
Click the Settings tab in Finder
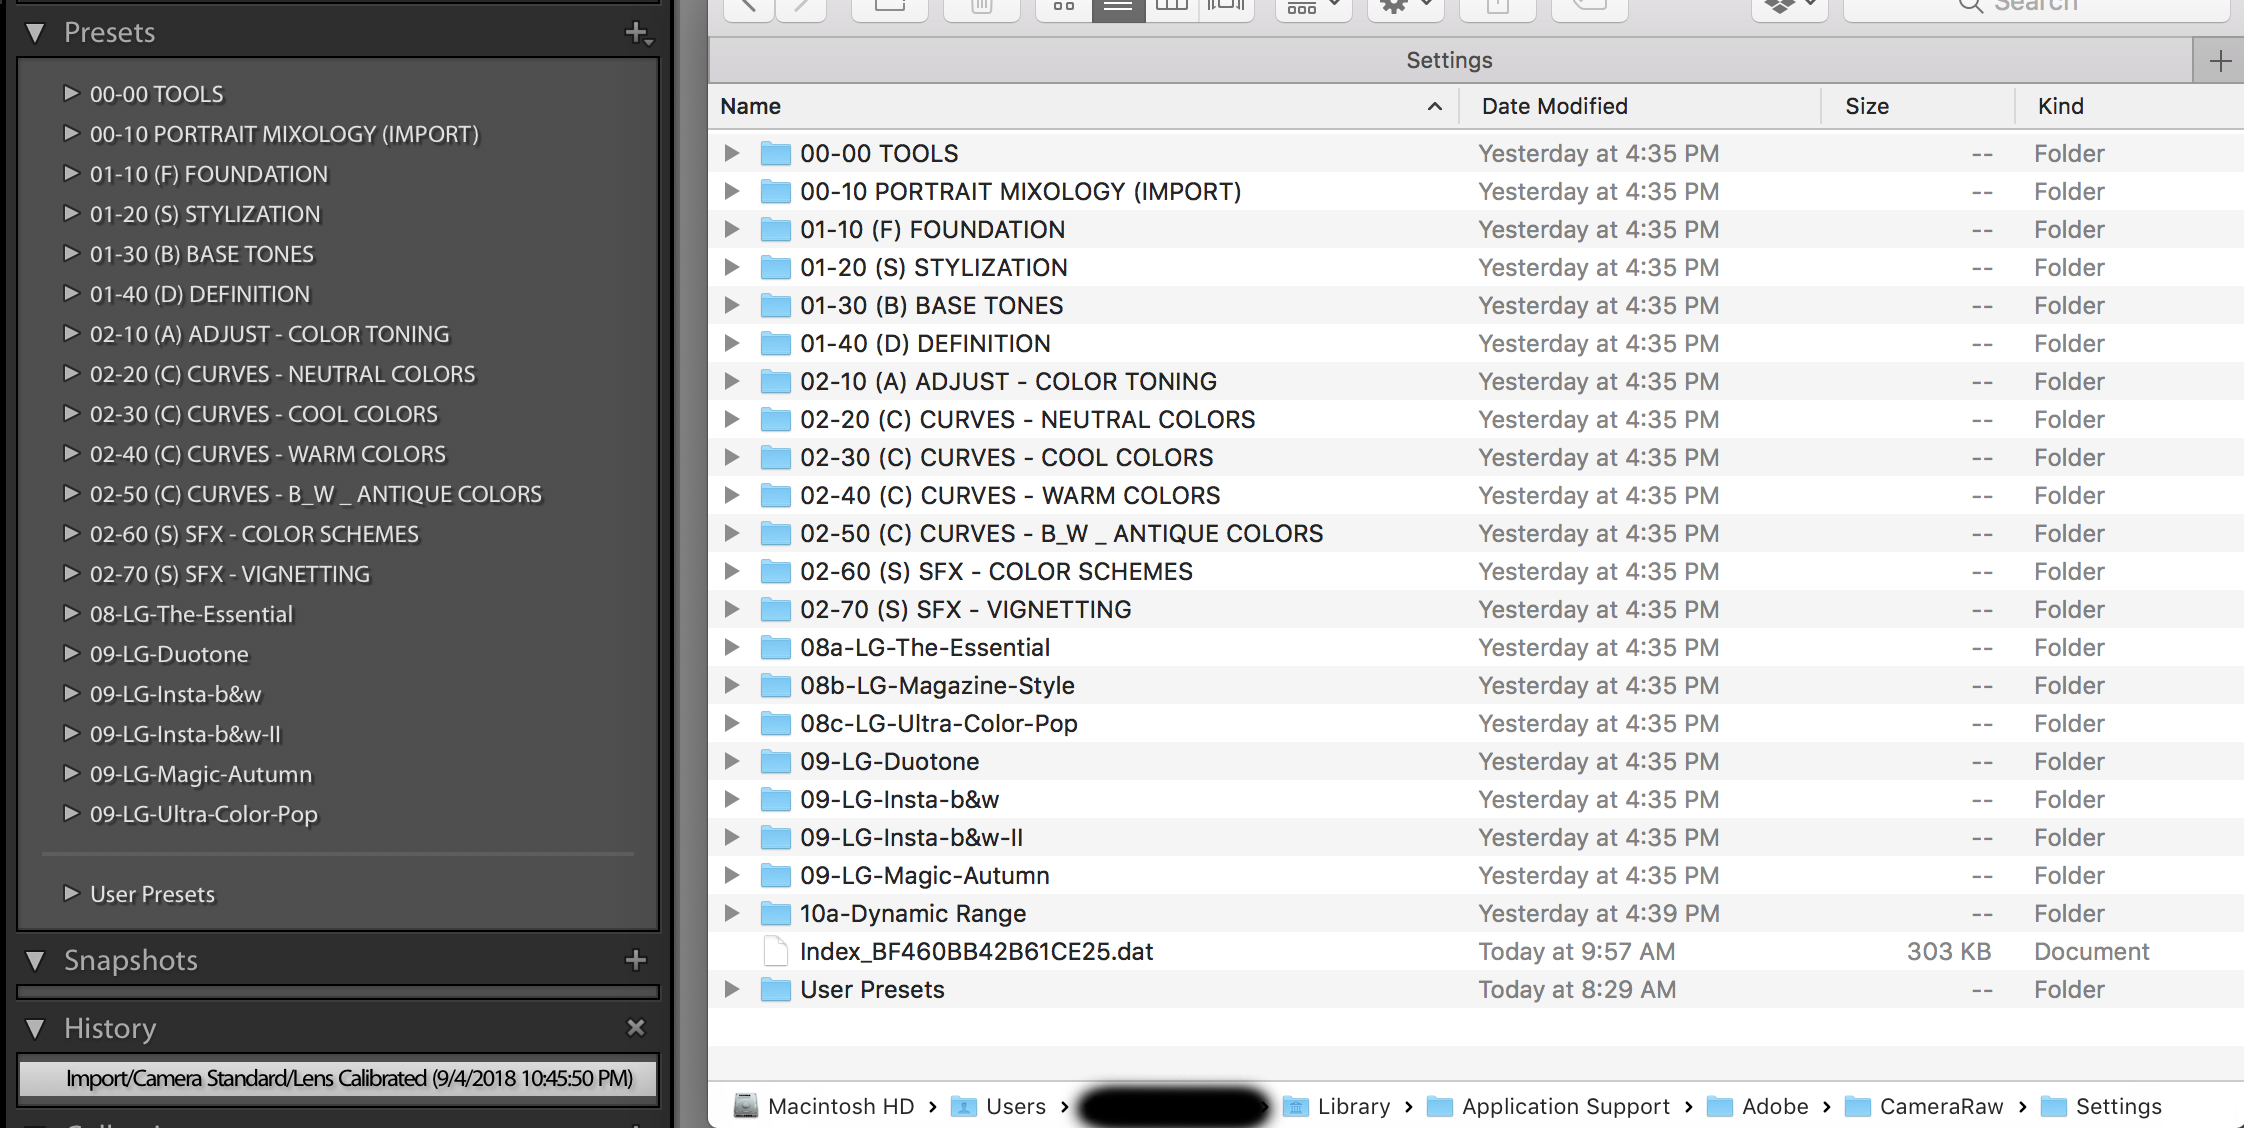coord(1449,60)
